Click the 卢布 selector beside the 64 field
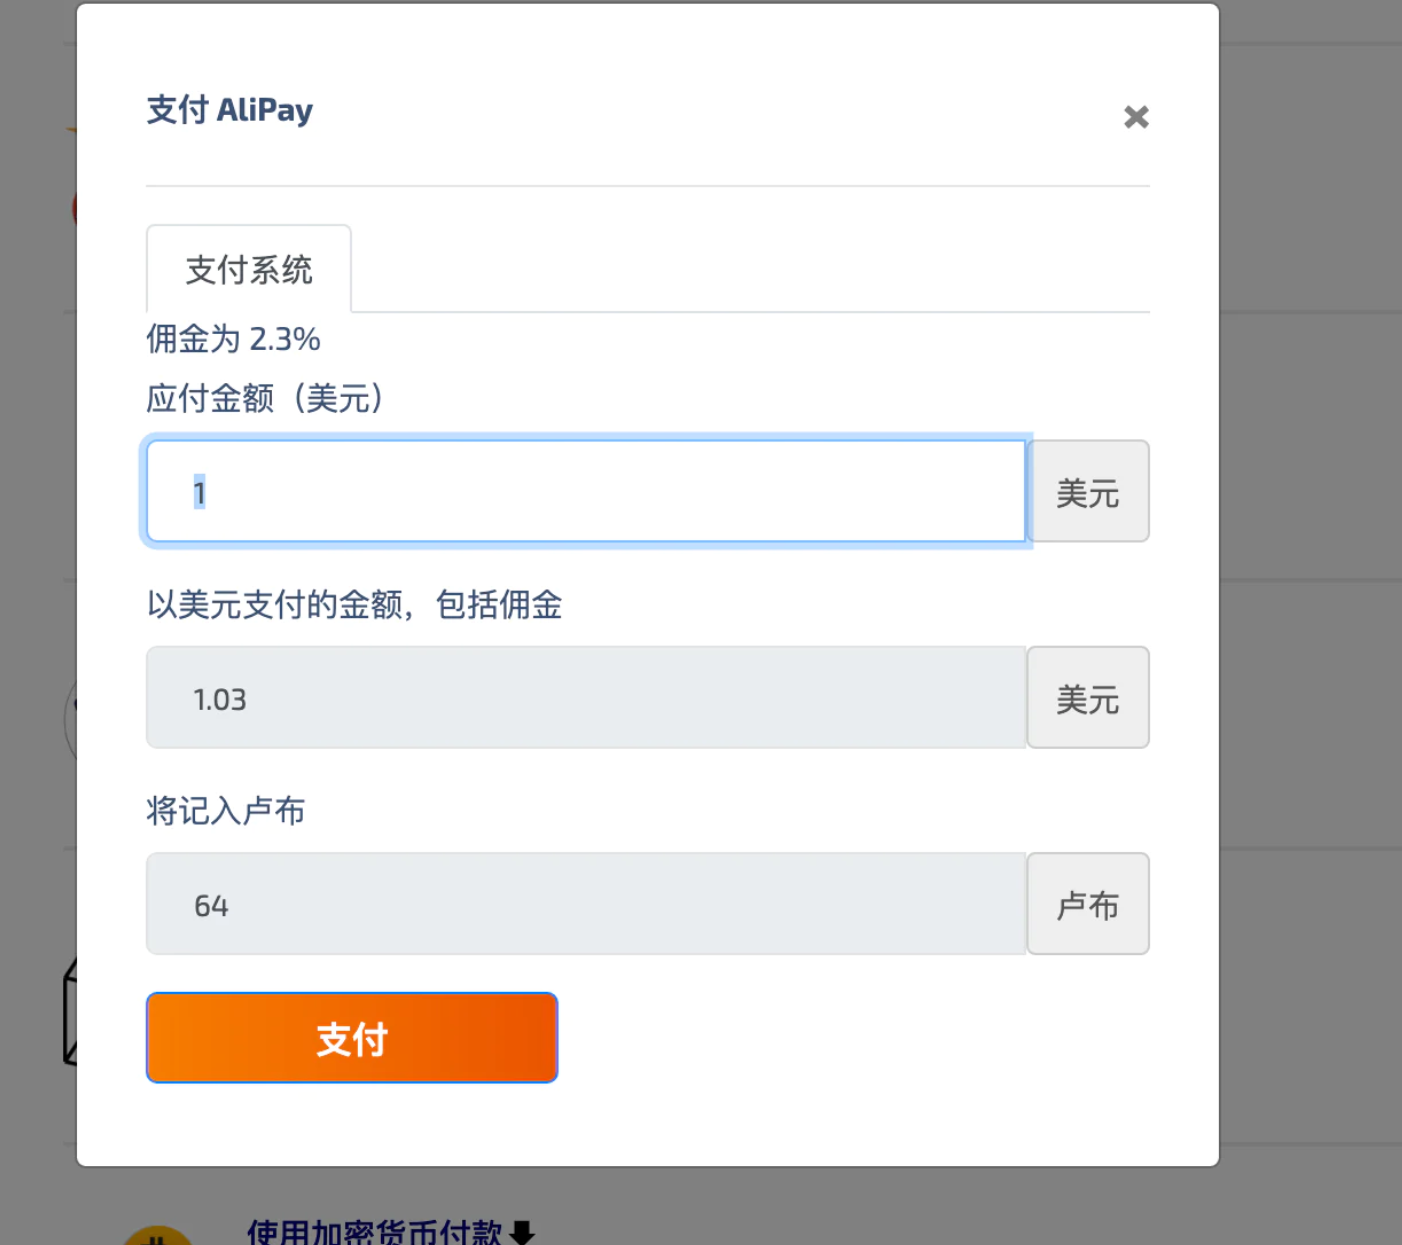The height and width of the screenshot is (1245, 1402). [1088, 903]
